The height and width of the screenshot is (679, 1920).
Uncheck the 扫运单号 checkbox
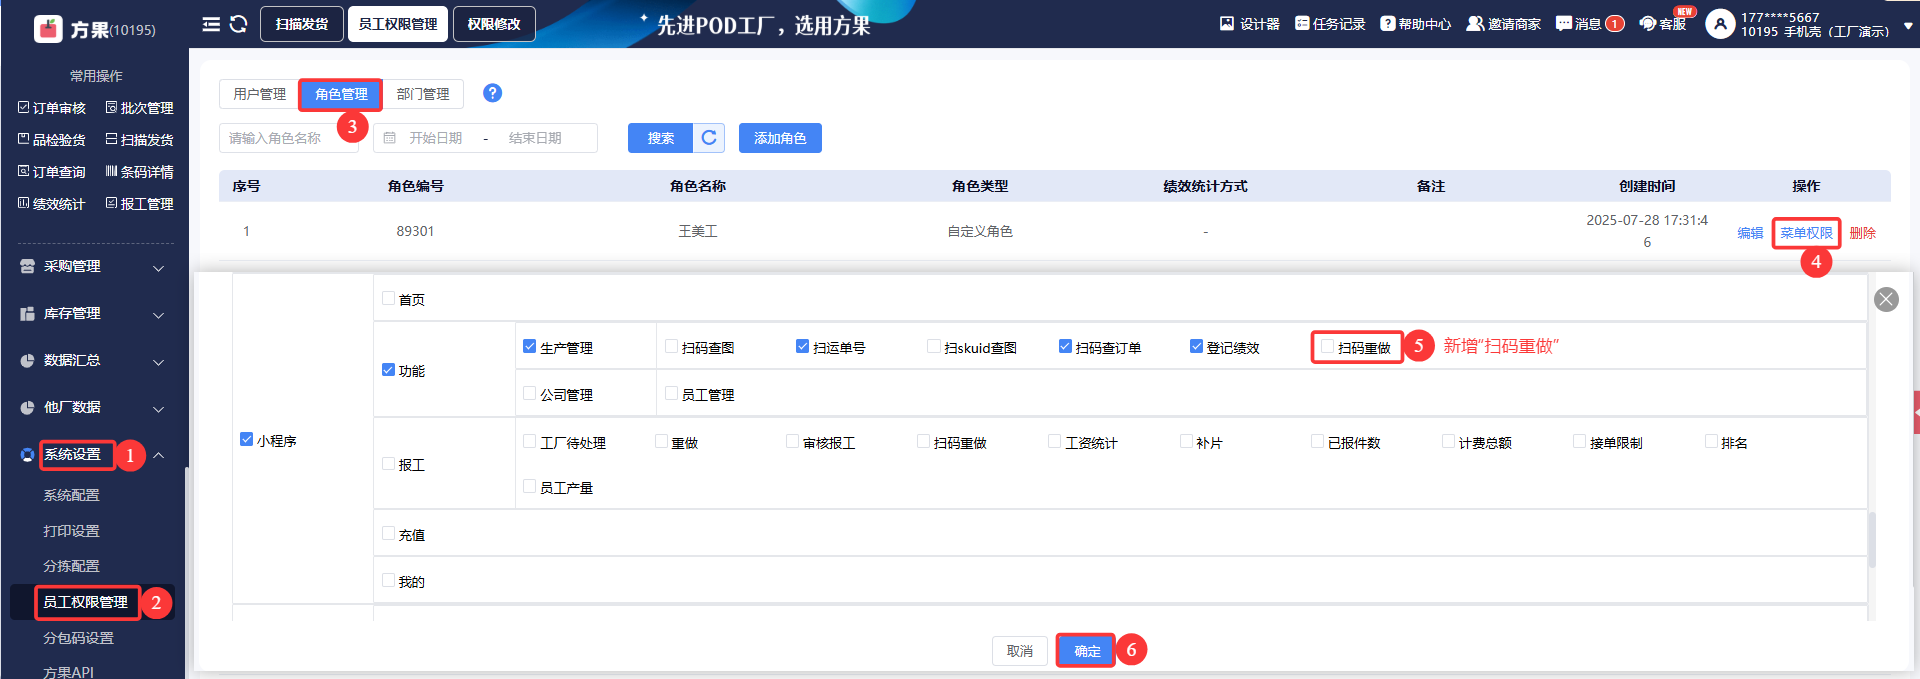(802, 346)
